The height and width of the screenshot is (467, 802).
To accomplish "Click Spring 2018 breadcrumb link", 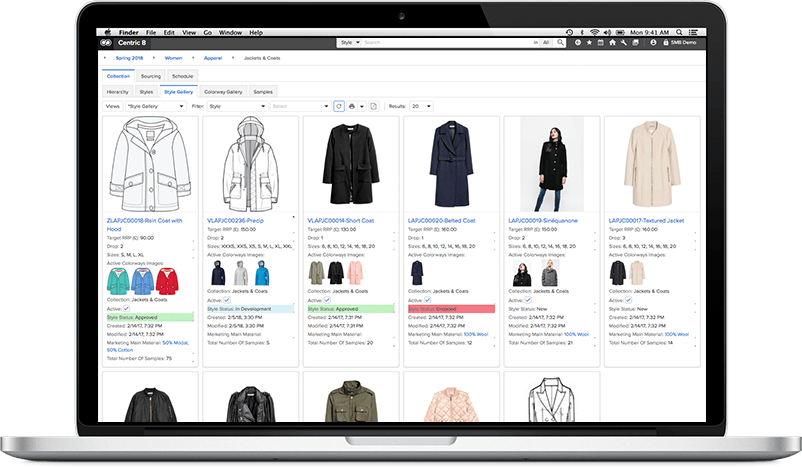I will tap(129, 58).
